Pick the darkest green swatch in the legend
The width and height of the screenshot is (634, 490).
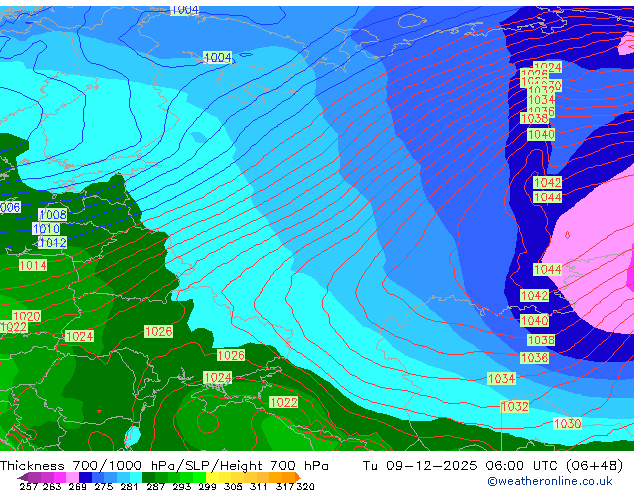point(148,477)
